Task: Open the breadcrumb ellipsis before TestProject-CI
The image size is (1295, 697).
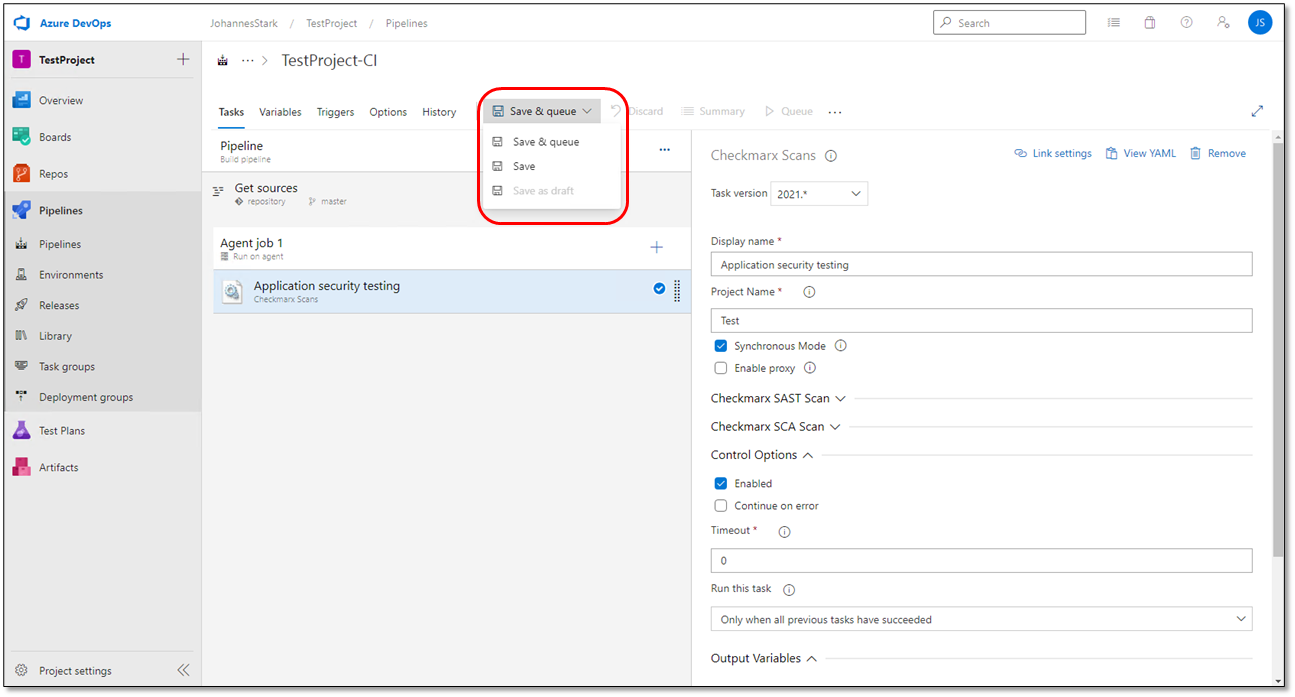Action: [248, 61]
